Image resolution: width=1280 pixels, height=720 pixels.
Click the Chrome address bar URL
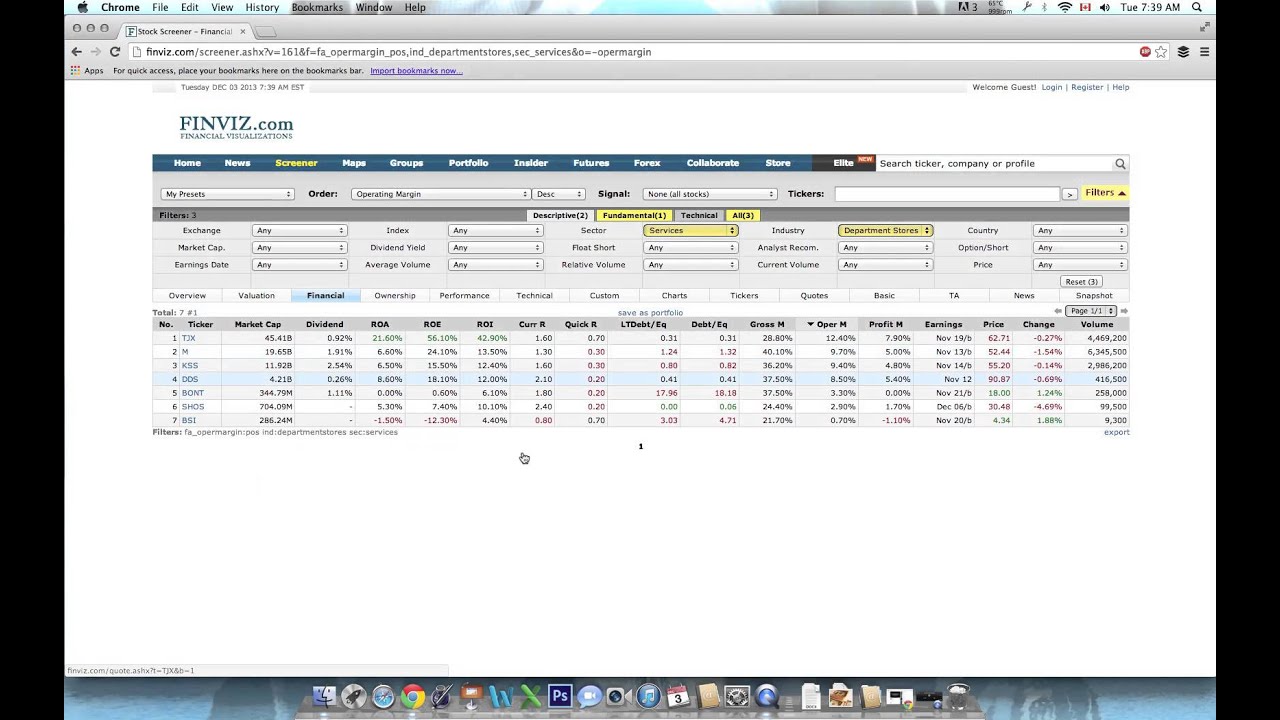click(398, 52)
